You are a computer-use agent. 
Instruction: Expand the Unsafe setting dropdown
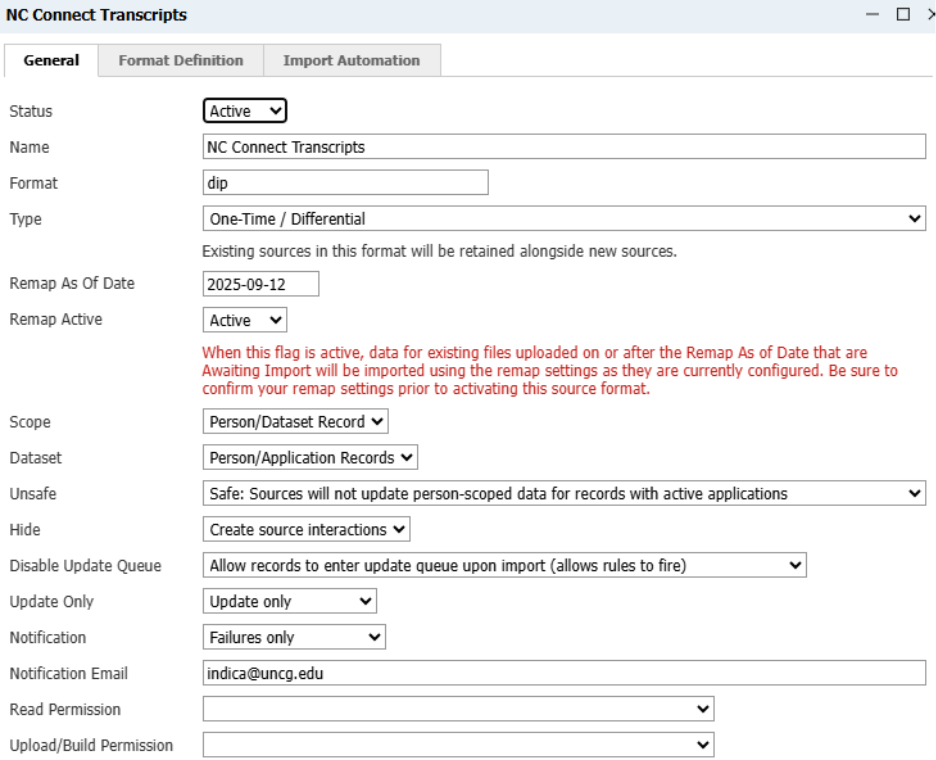pyautogui.click(x=564, y=493)
